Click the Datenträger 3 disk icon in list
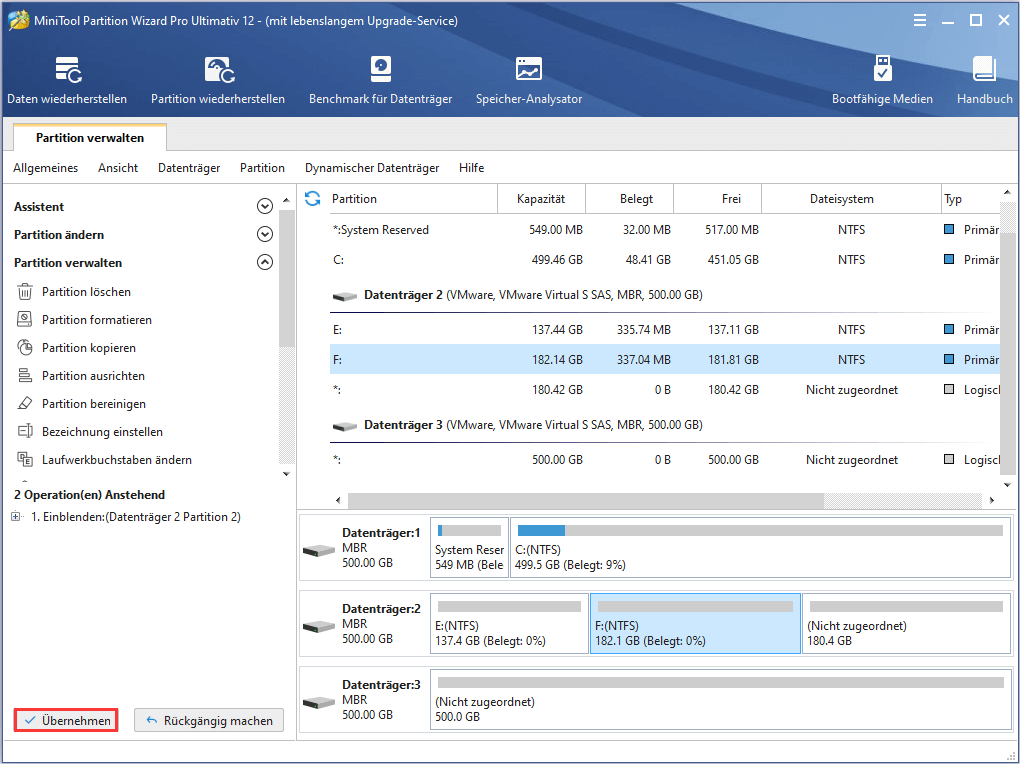The width and height of the screenshot is (1020, 764). click(x=345, y=426)
